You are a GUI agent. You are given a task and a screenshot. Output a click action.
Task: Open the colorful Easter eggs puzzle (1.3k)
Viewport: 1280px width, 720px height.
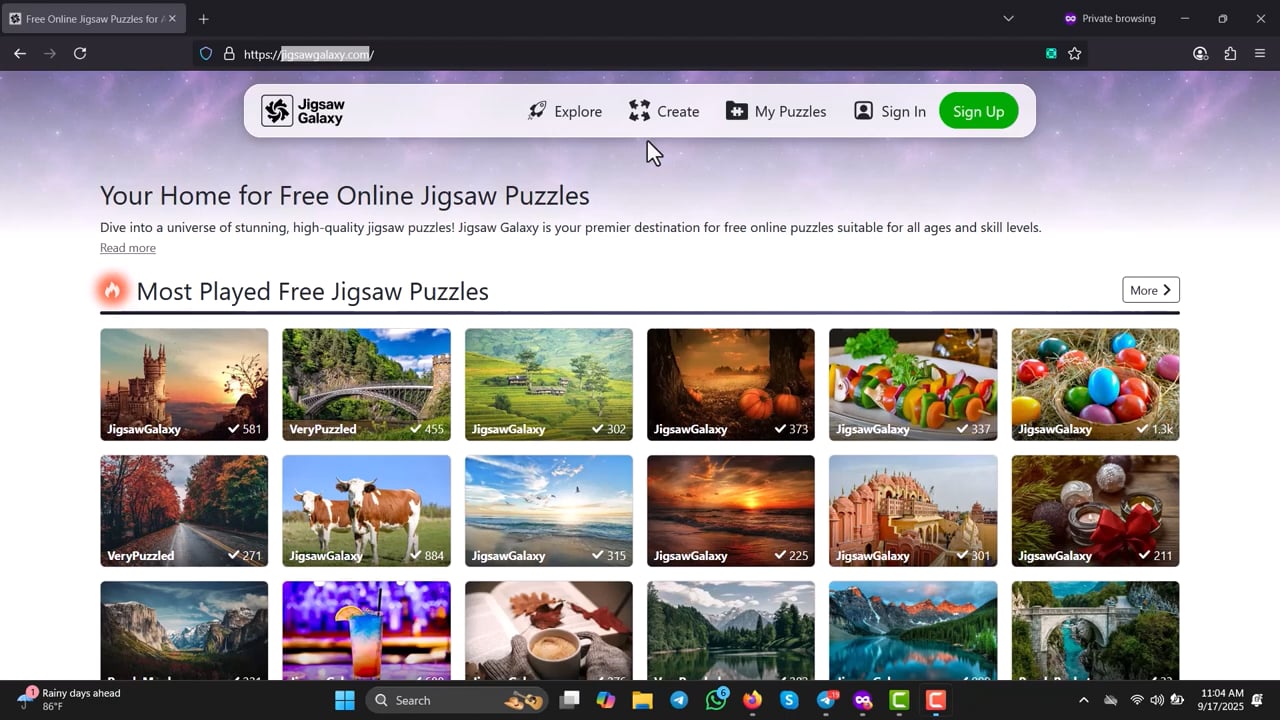pyautogui.click(x=1095, y=384)
